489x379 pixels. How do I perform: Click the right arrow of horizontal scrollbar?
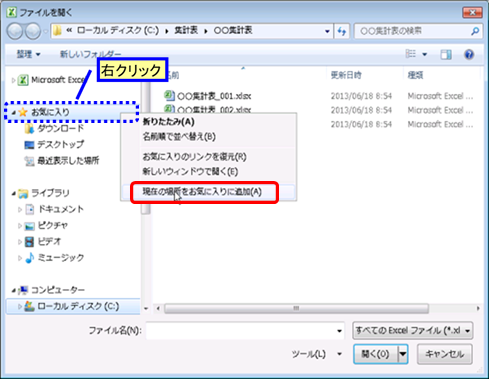point(478,308)
